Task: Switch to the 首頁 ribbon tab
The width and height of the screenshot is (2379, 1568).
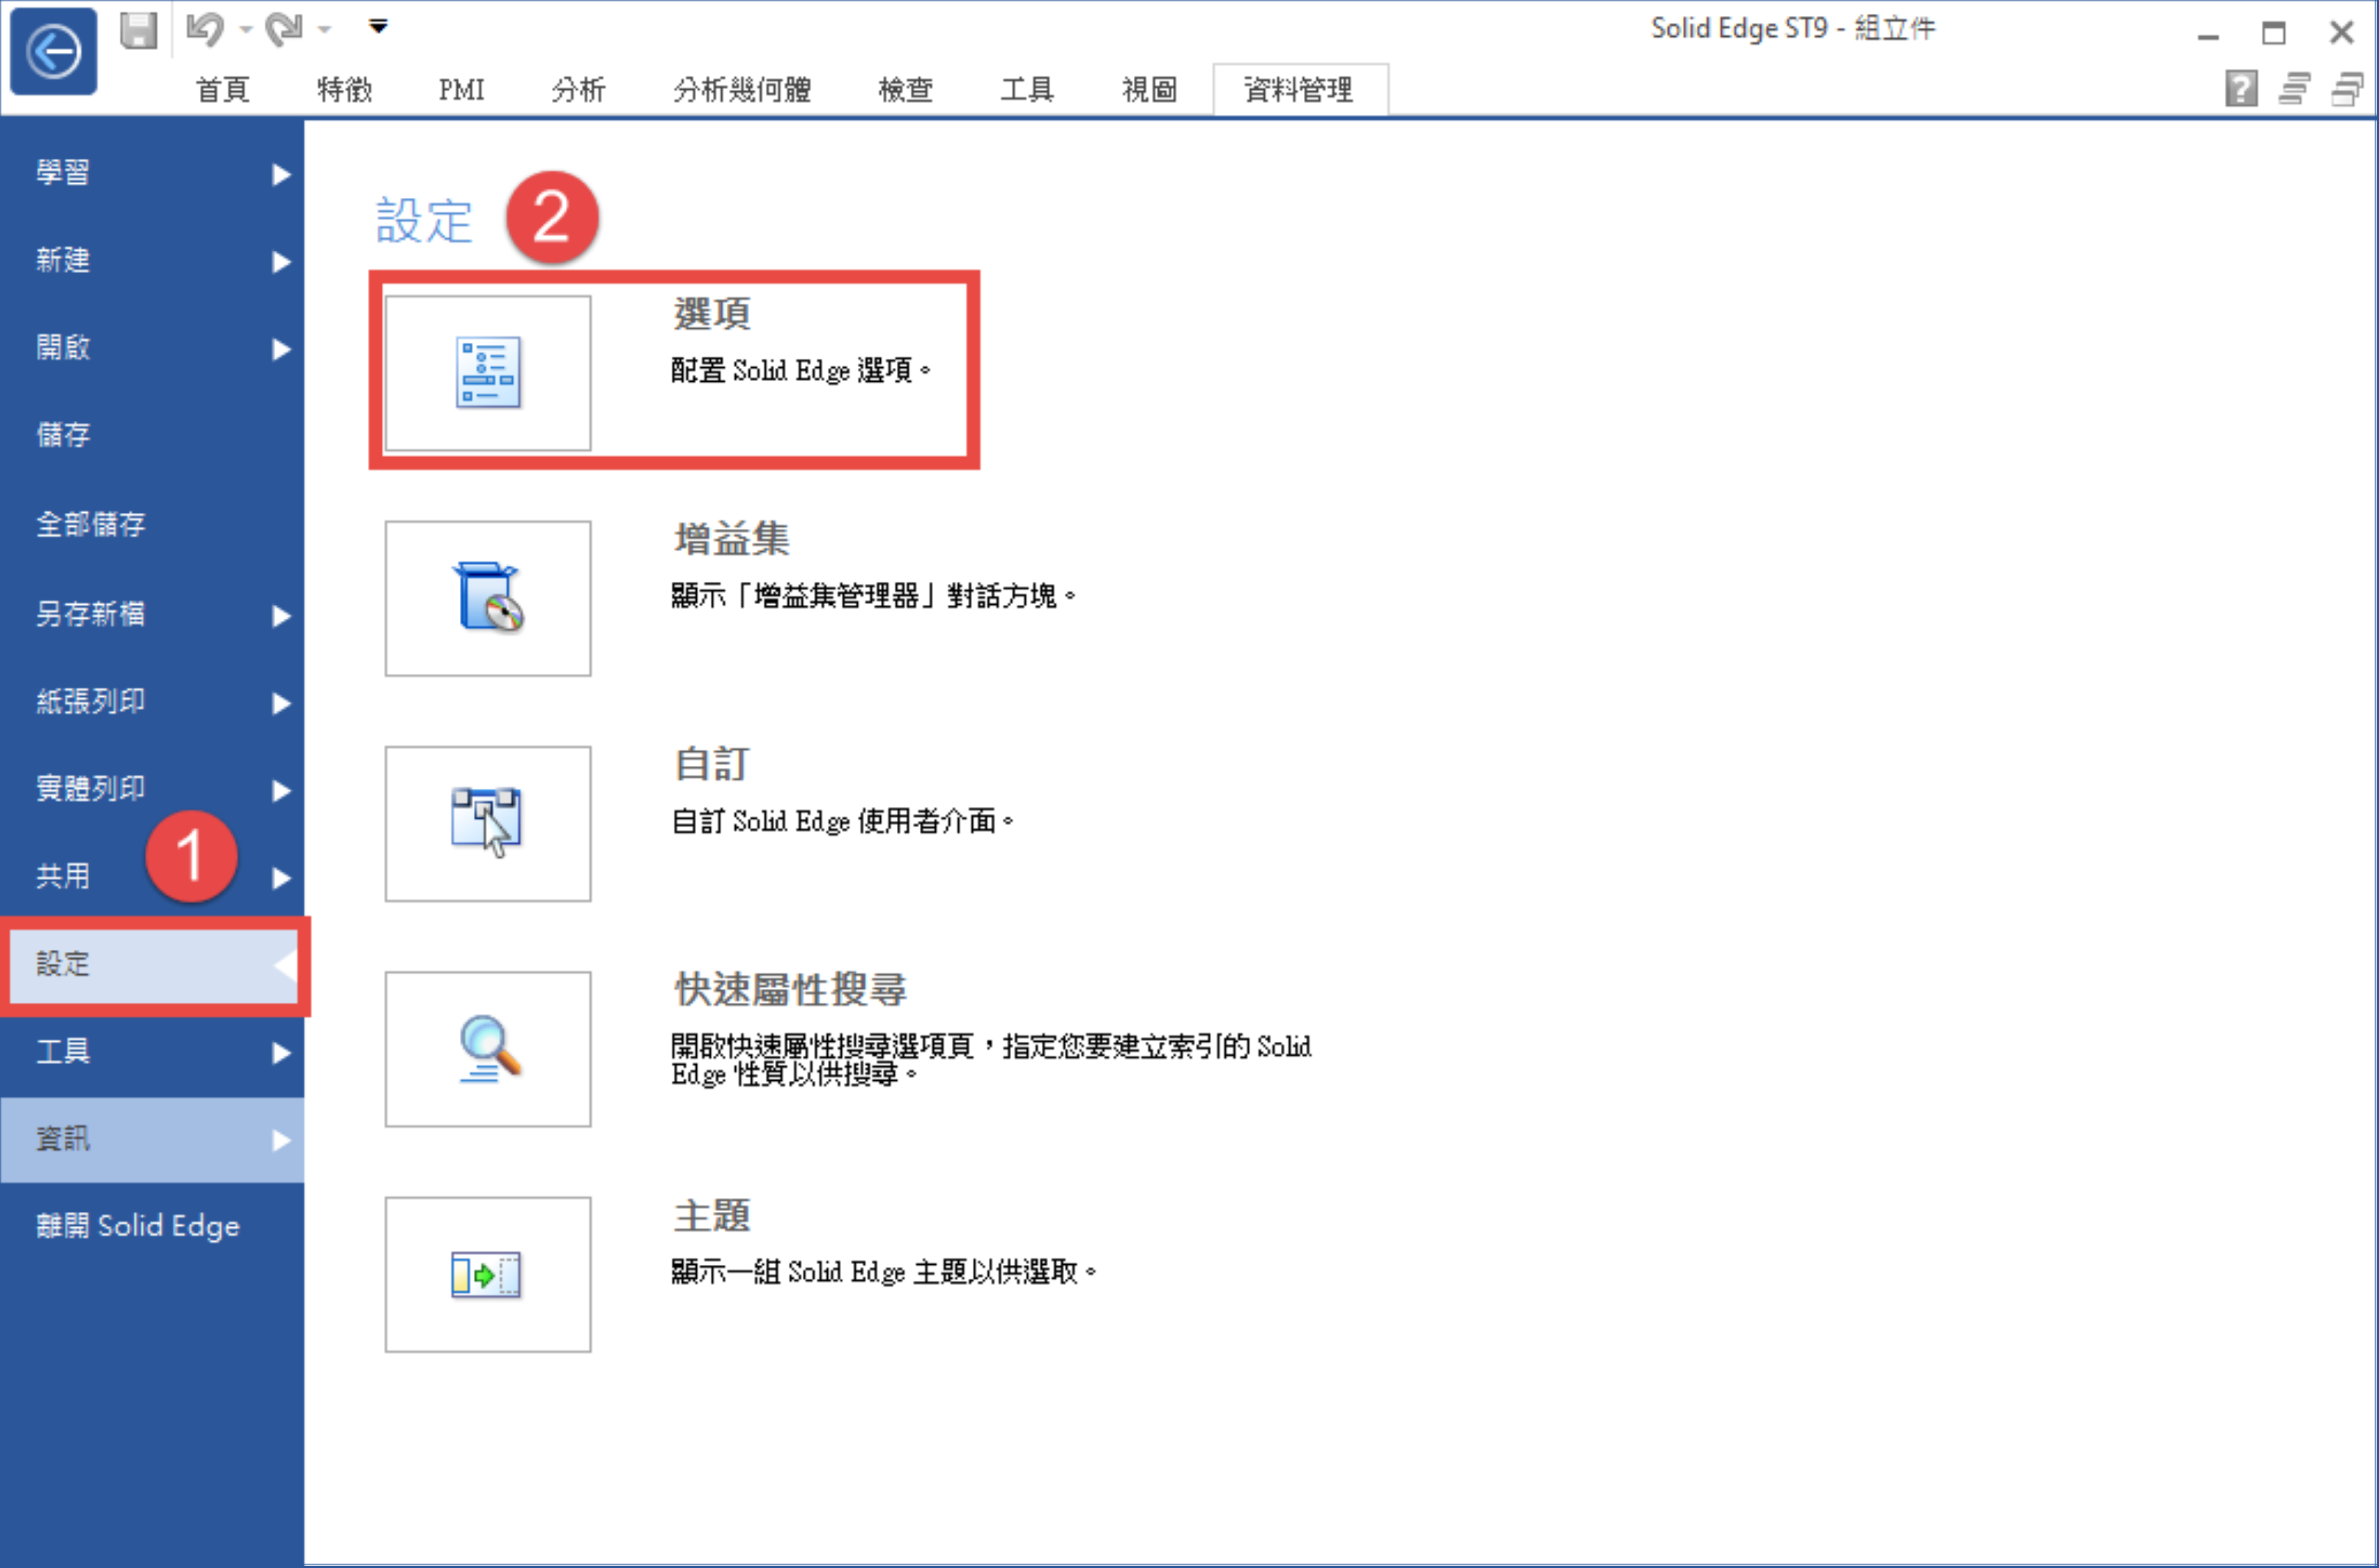Action: tap(222, 90)
